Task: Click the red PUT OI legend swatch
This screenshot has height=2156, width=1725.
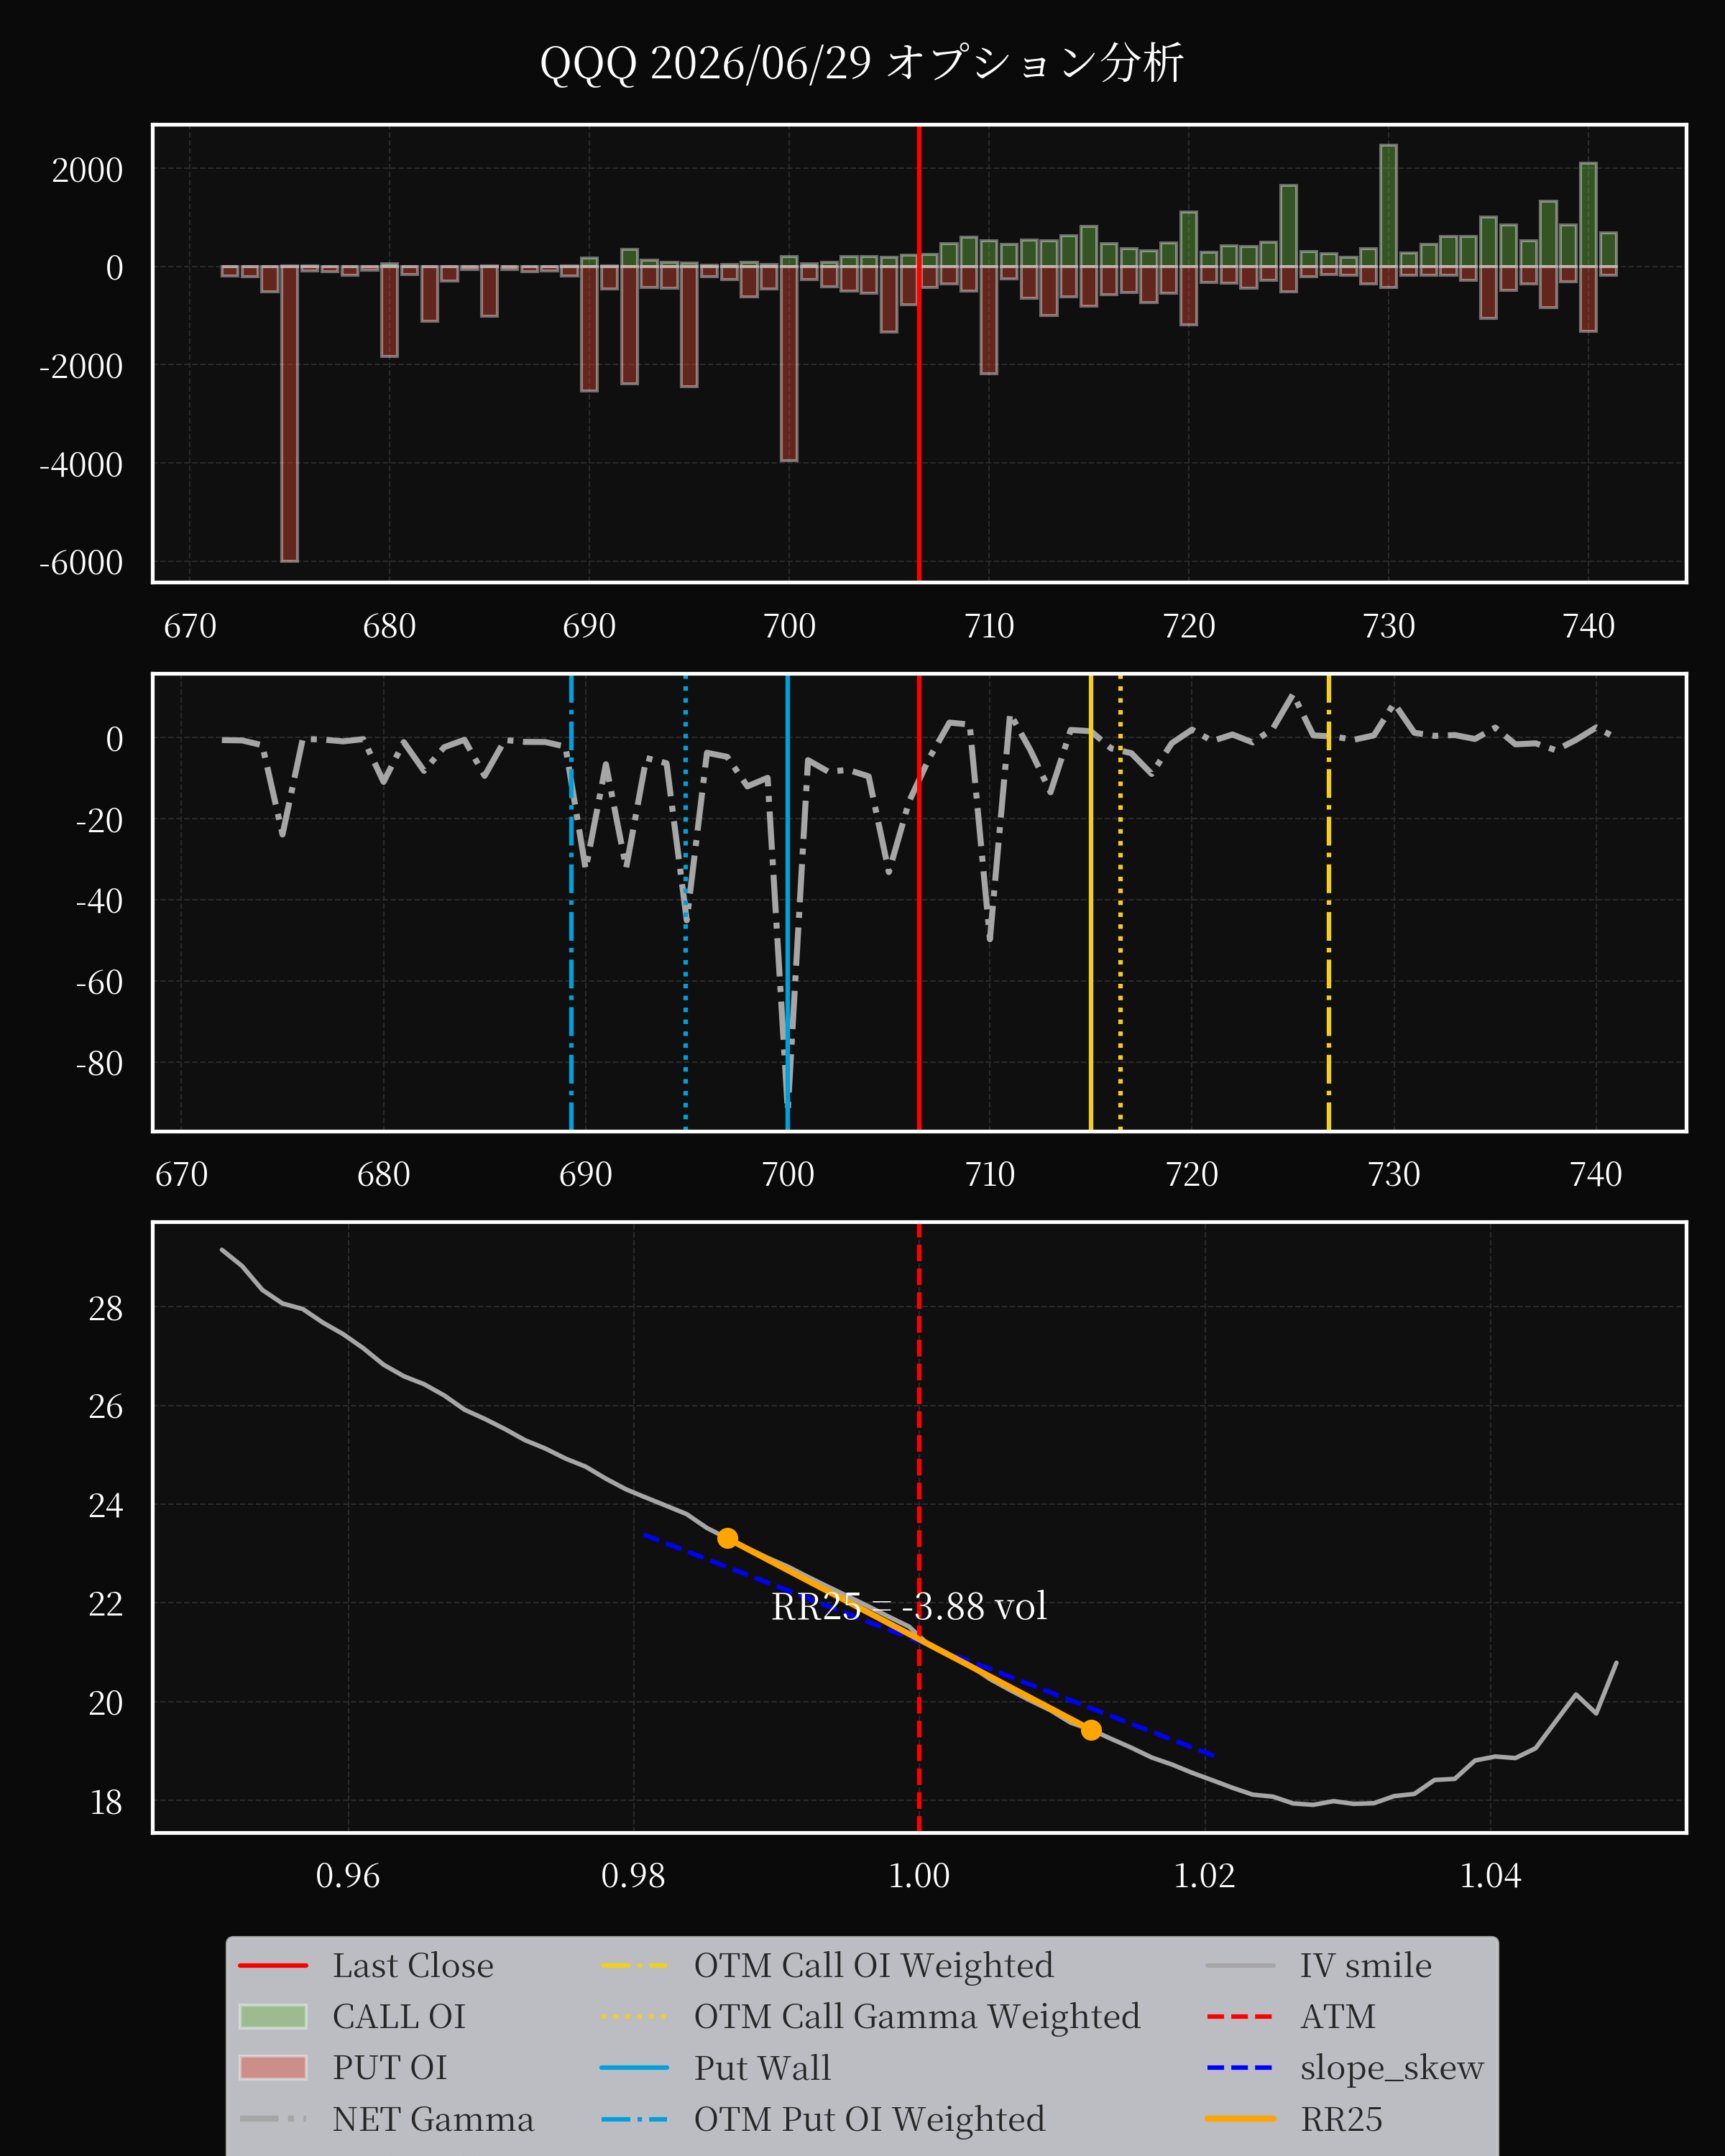Action: point(273,2068)
